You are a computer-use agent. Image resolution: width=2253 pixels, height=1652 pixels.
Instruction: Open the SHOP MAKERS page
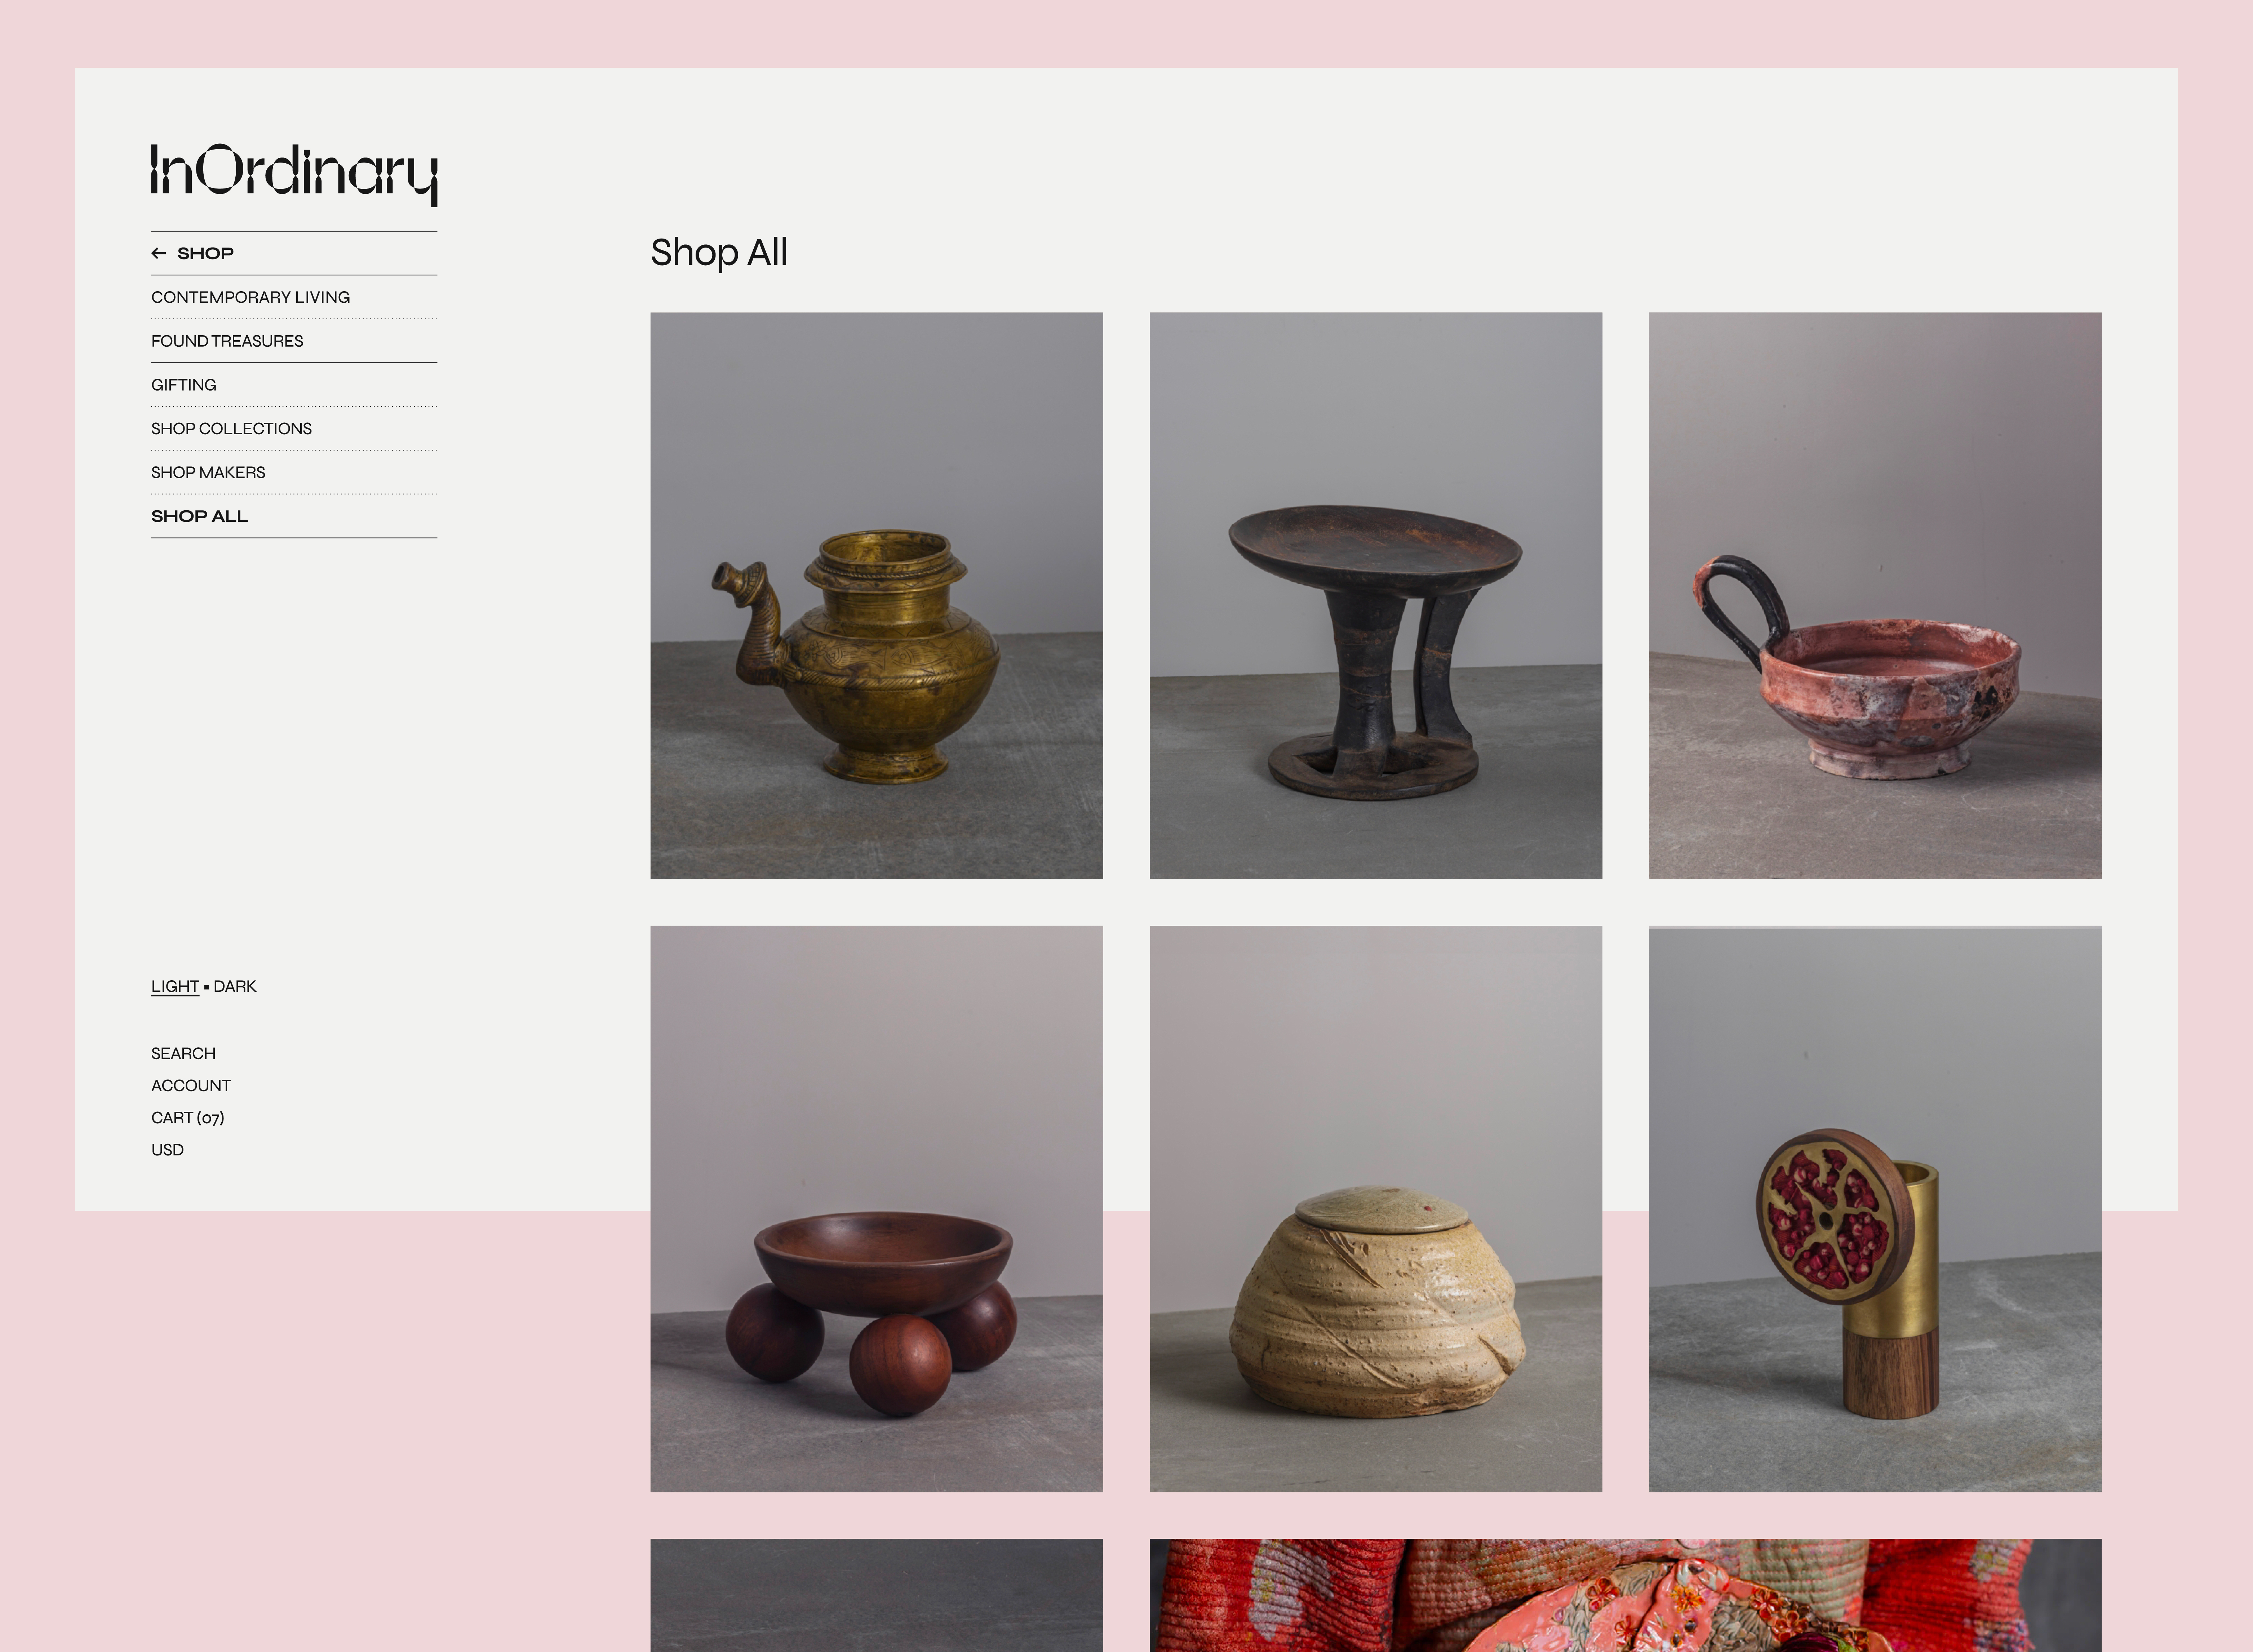tap(208, 473)
